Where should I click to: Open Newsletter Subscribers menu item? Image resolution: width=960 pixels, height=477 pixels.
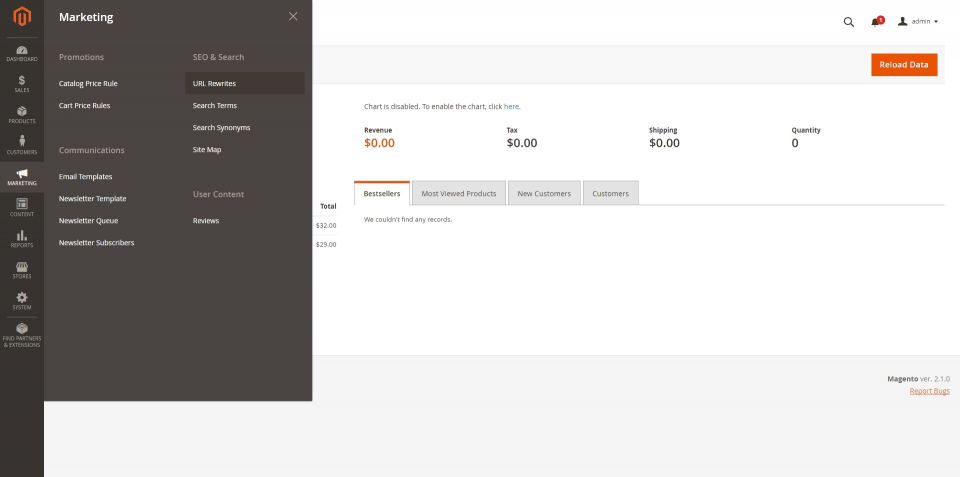[96, 242]
